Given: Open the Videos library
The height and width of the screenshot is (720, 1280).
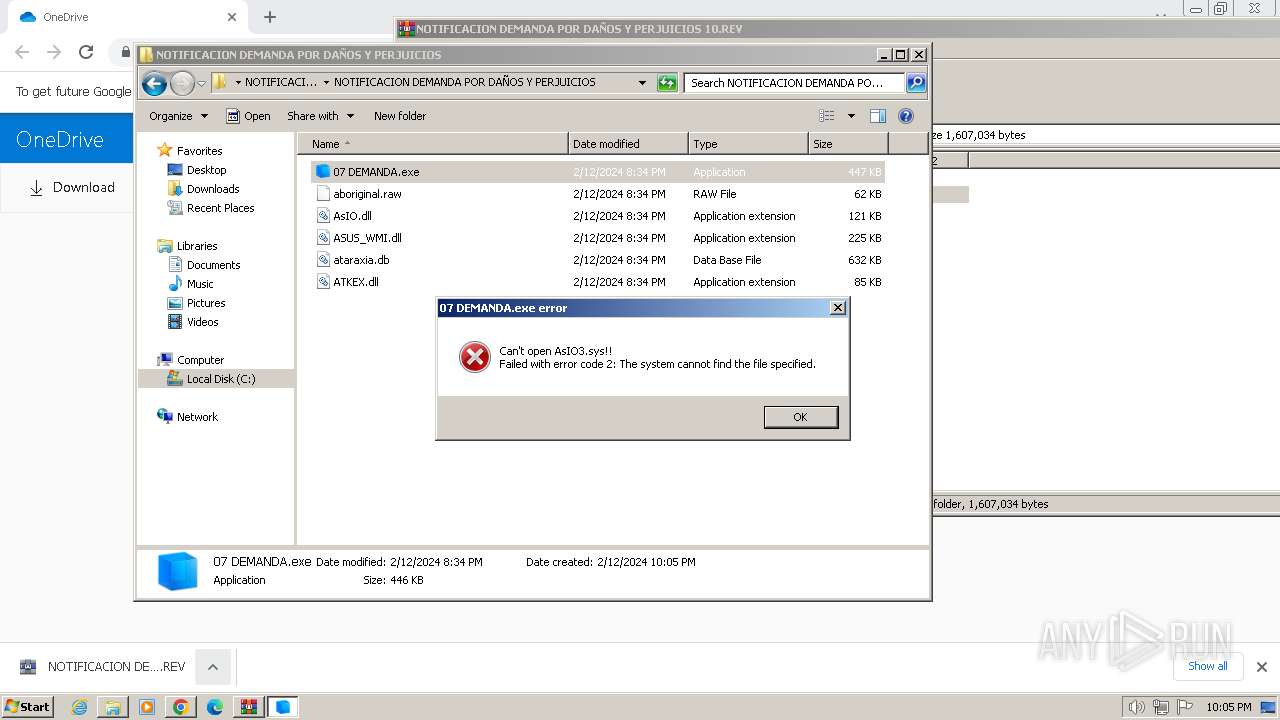Looking at the screenshot, I should click(202, 322).
